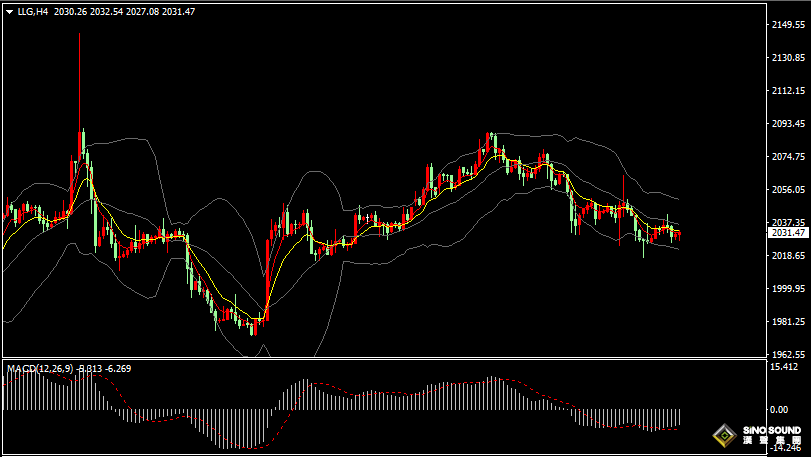Image resolution: width=811 pixels, height=457 pixels.
Task: Click the 2056.05 price axis label
Action: click(x=787, y=190)
